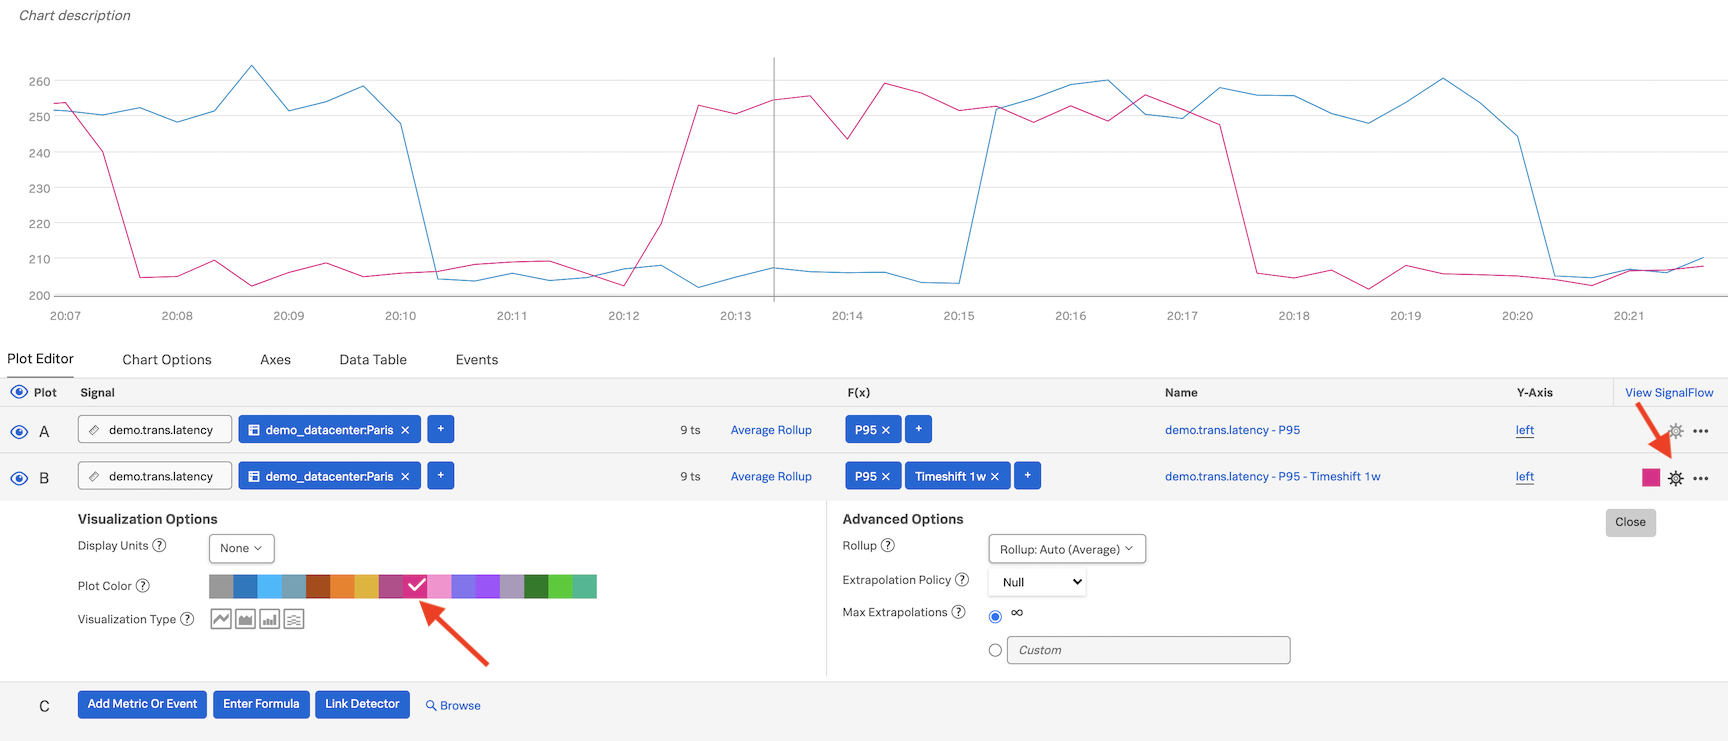
Task: Hide plot B using eye icon
Action: tap(19, 478)
